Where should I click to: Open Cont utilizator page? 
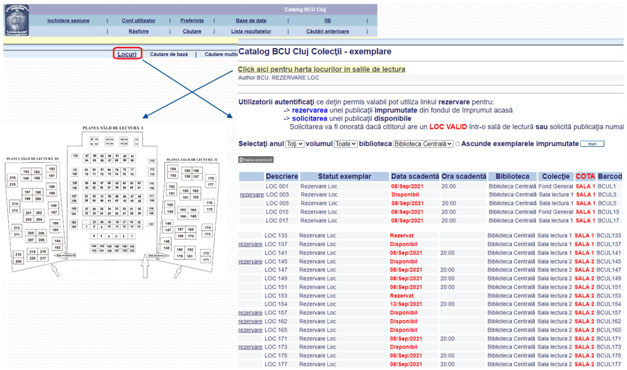[138, 20]
